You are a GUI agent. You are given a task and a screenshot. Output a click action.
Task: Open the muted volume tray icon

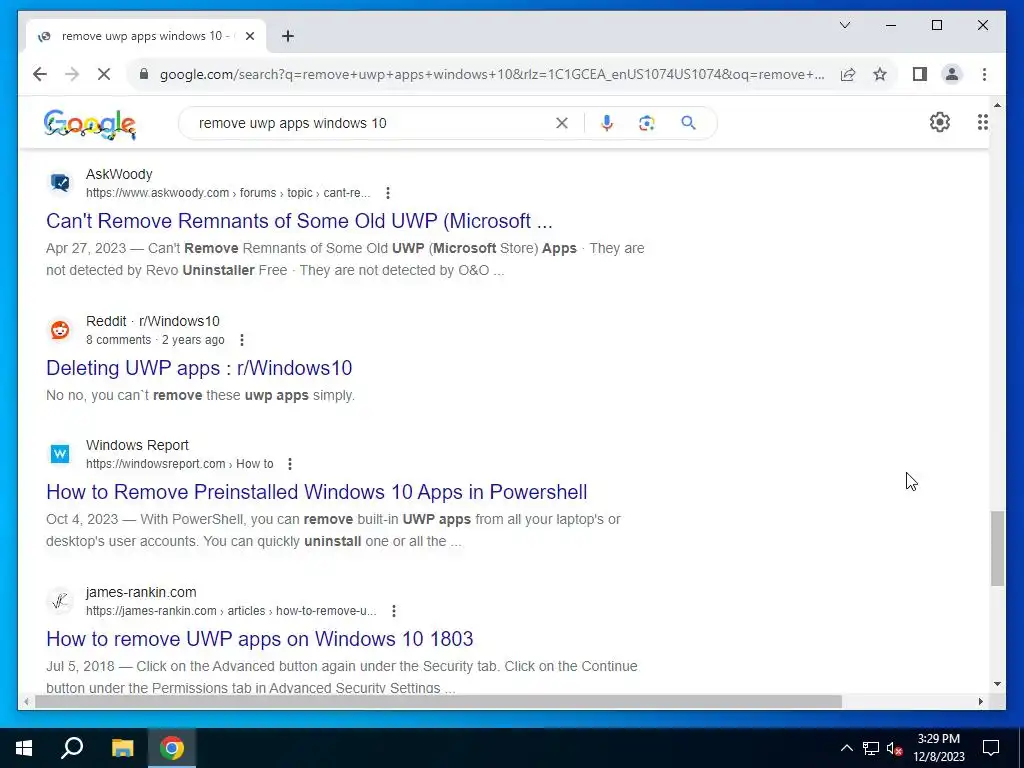(x=894, y=748)
